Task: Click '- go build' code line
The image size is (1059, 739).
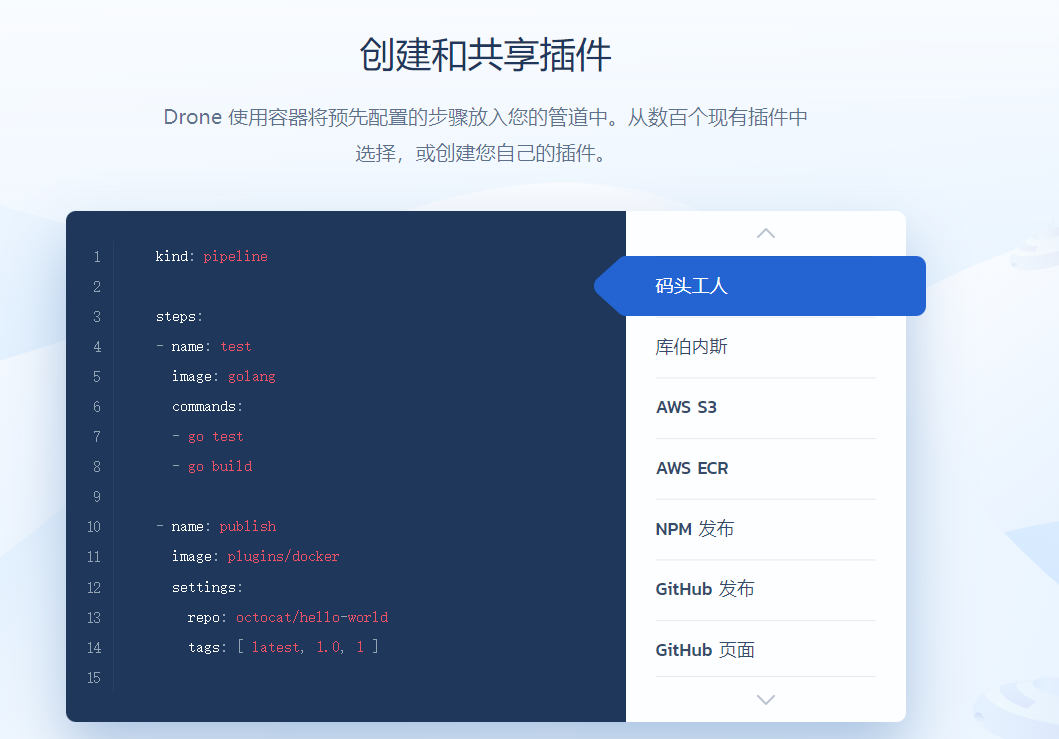Action: tap(211, 467)
